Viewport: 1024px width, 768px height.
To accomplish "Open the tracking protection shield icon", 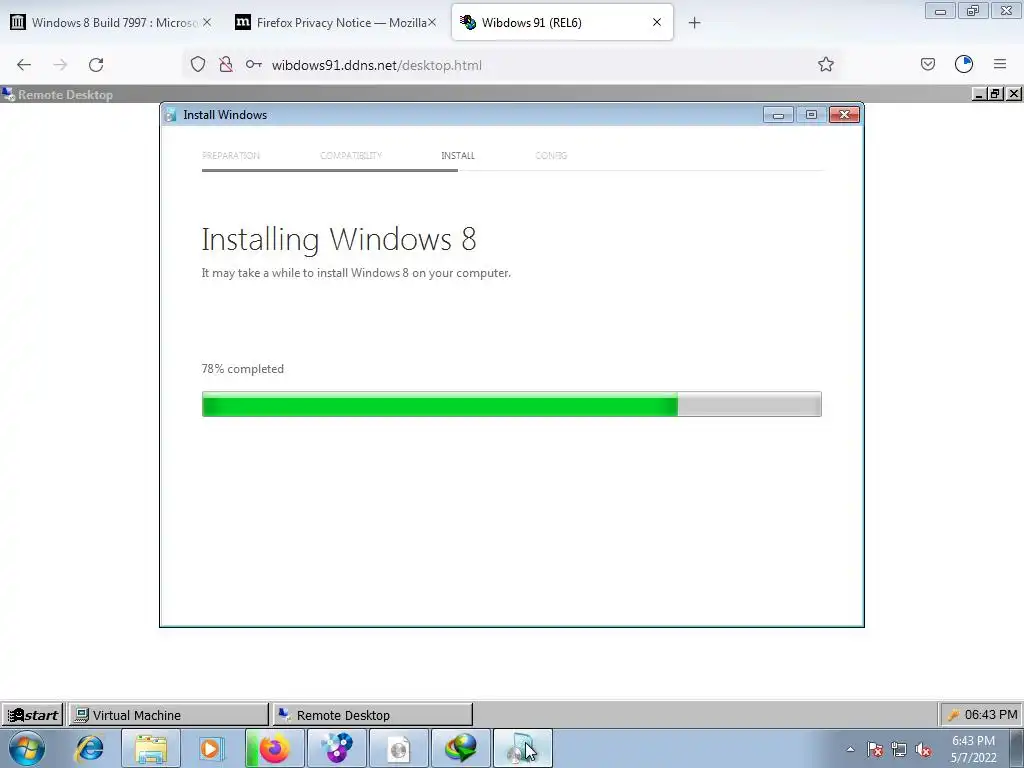I will pyautogui.click(x=198, y=65).
